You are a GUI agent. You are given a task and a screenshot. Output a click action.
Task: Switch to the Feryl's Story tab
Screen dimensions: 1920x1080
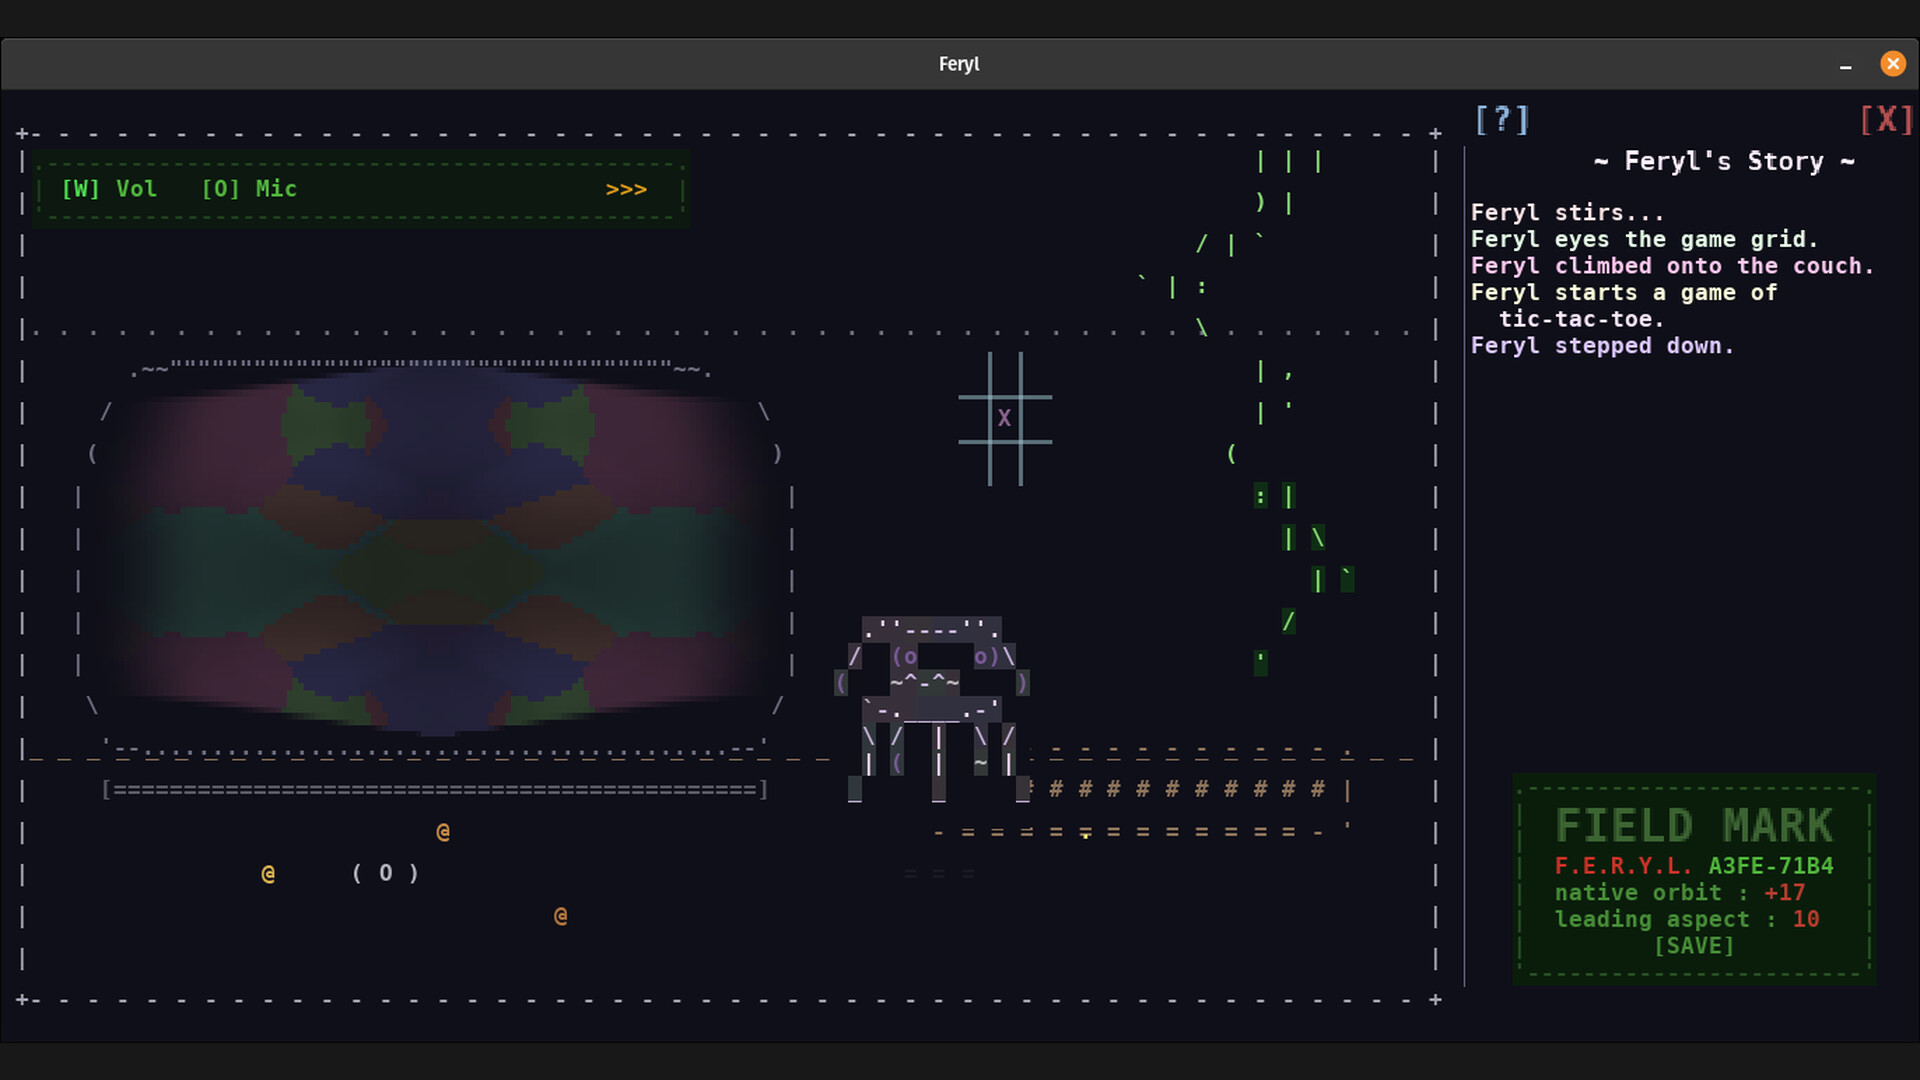[1722, 161]
